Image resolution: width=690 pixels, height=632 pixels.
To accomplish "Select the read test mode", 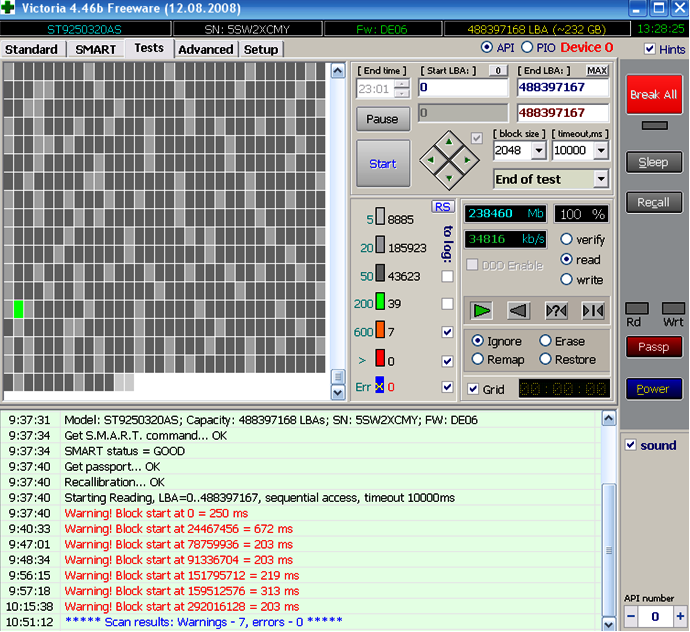I will click(x=566, y=259).
